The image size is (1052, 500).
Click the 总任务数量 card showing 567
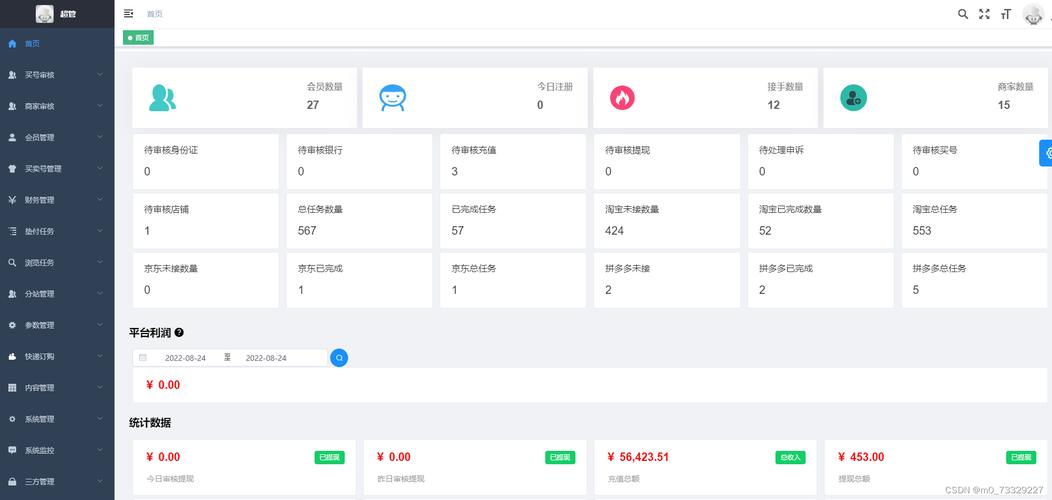point(359,221)
